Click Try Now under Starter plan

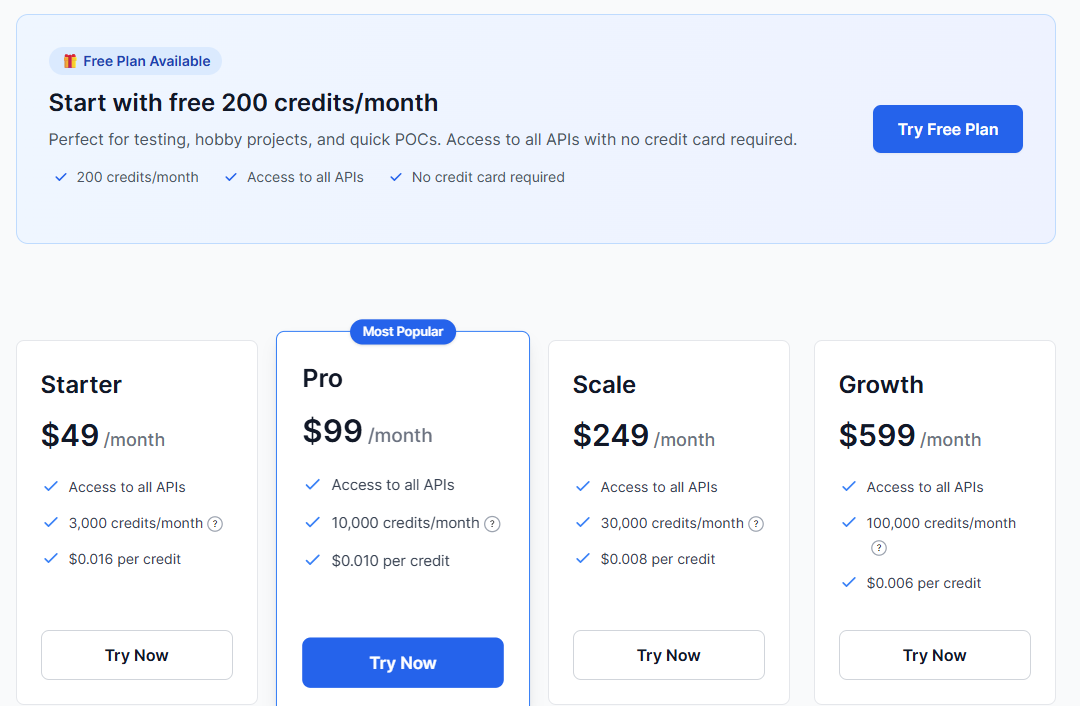tap(136, 655)
